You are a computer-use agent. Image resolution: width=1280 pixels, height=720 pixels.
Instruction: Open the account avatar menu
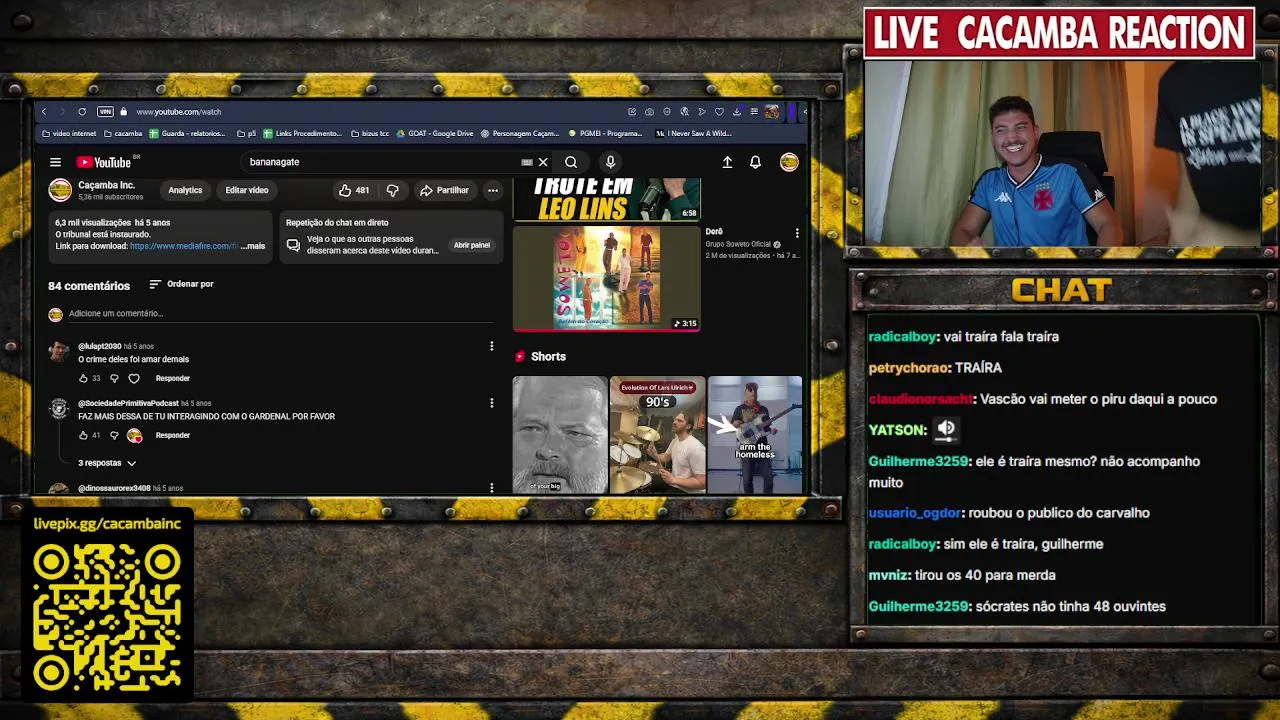tap(789, 162)
